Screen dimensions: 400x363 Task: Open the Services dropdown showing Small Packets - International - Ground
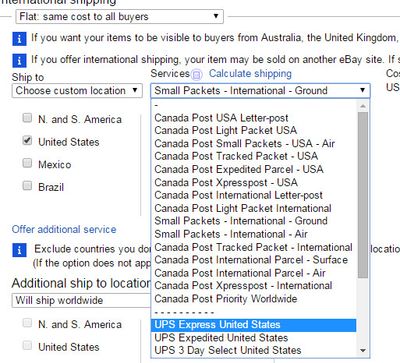pos(260,90)
